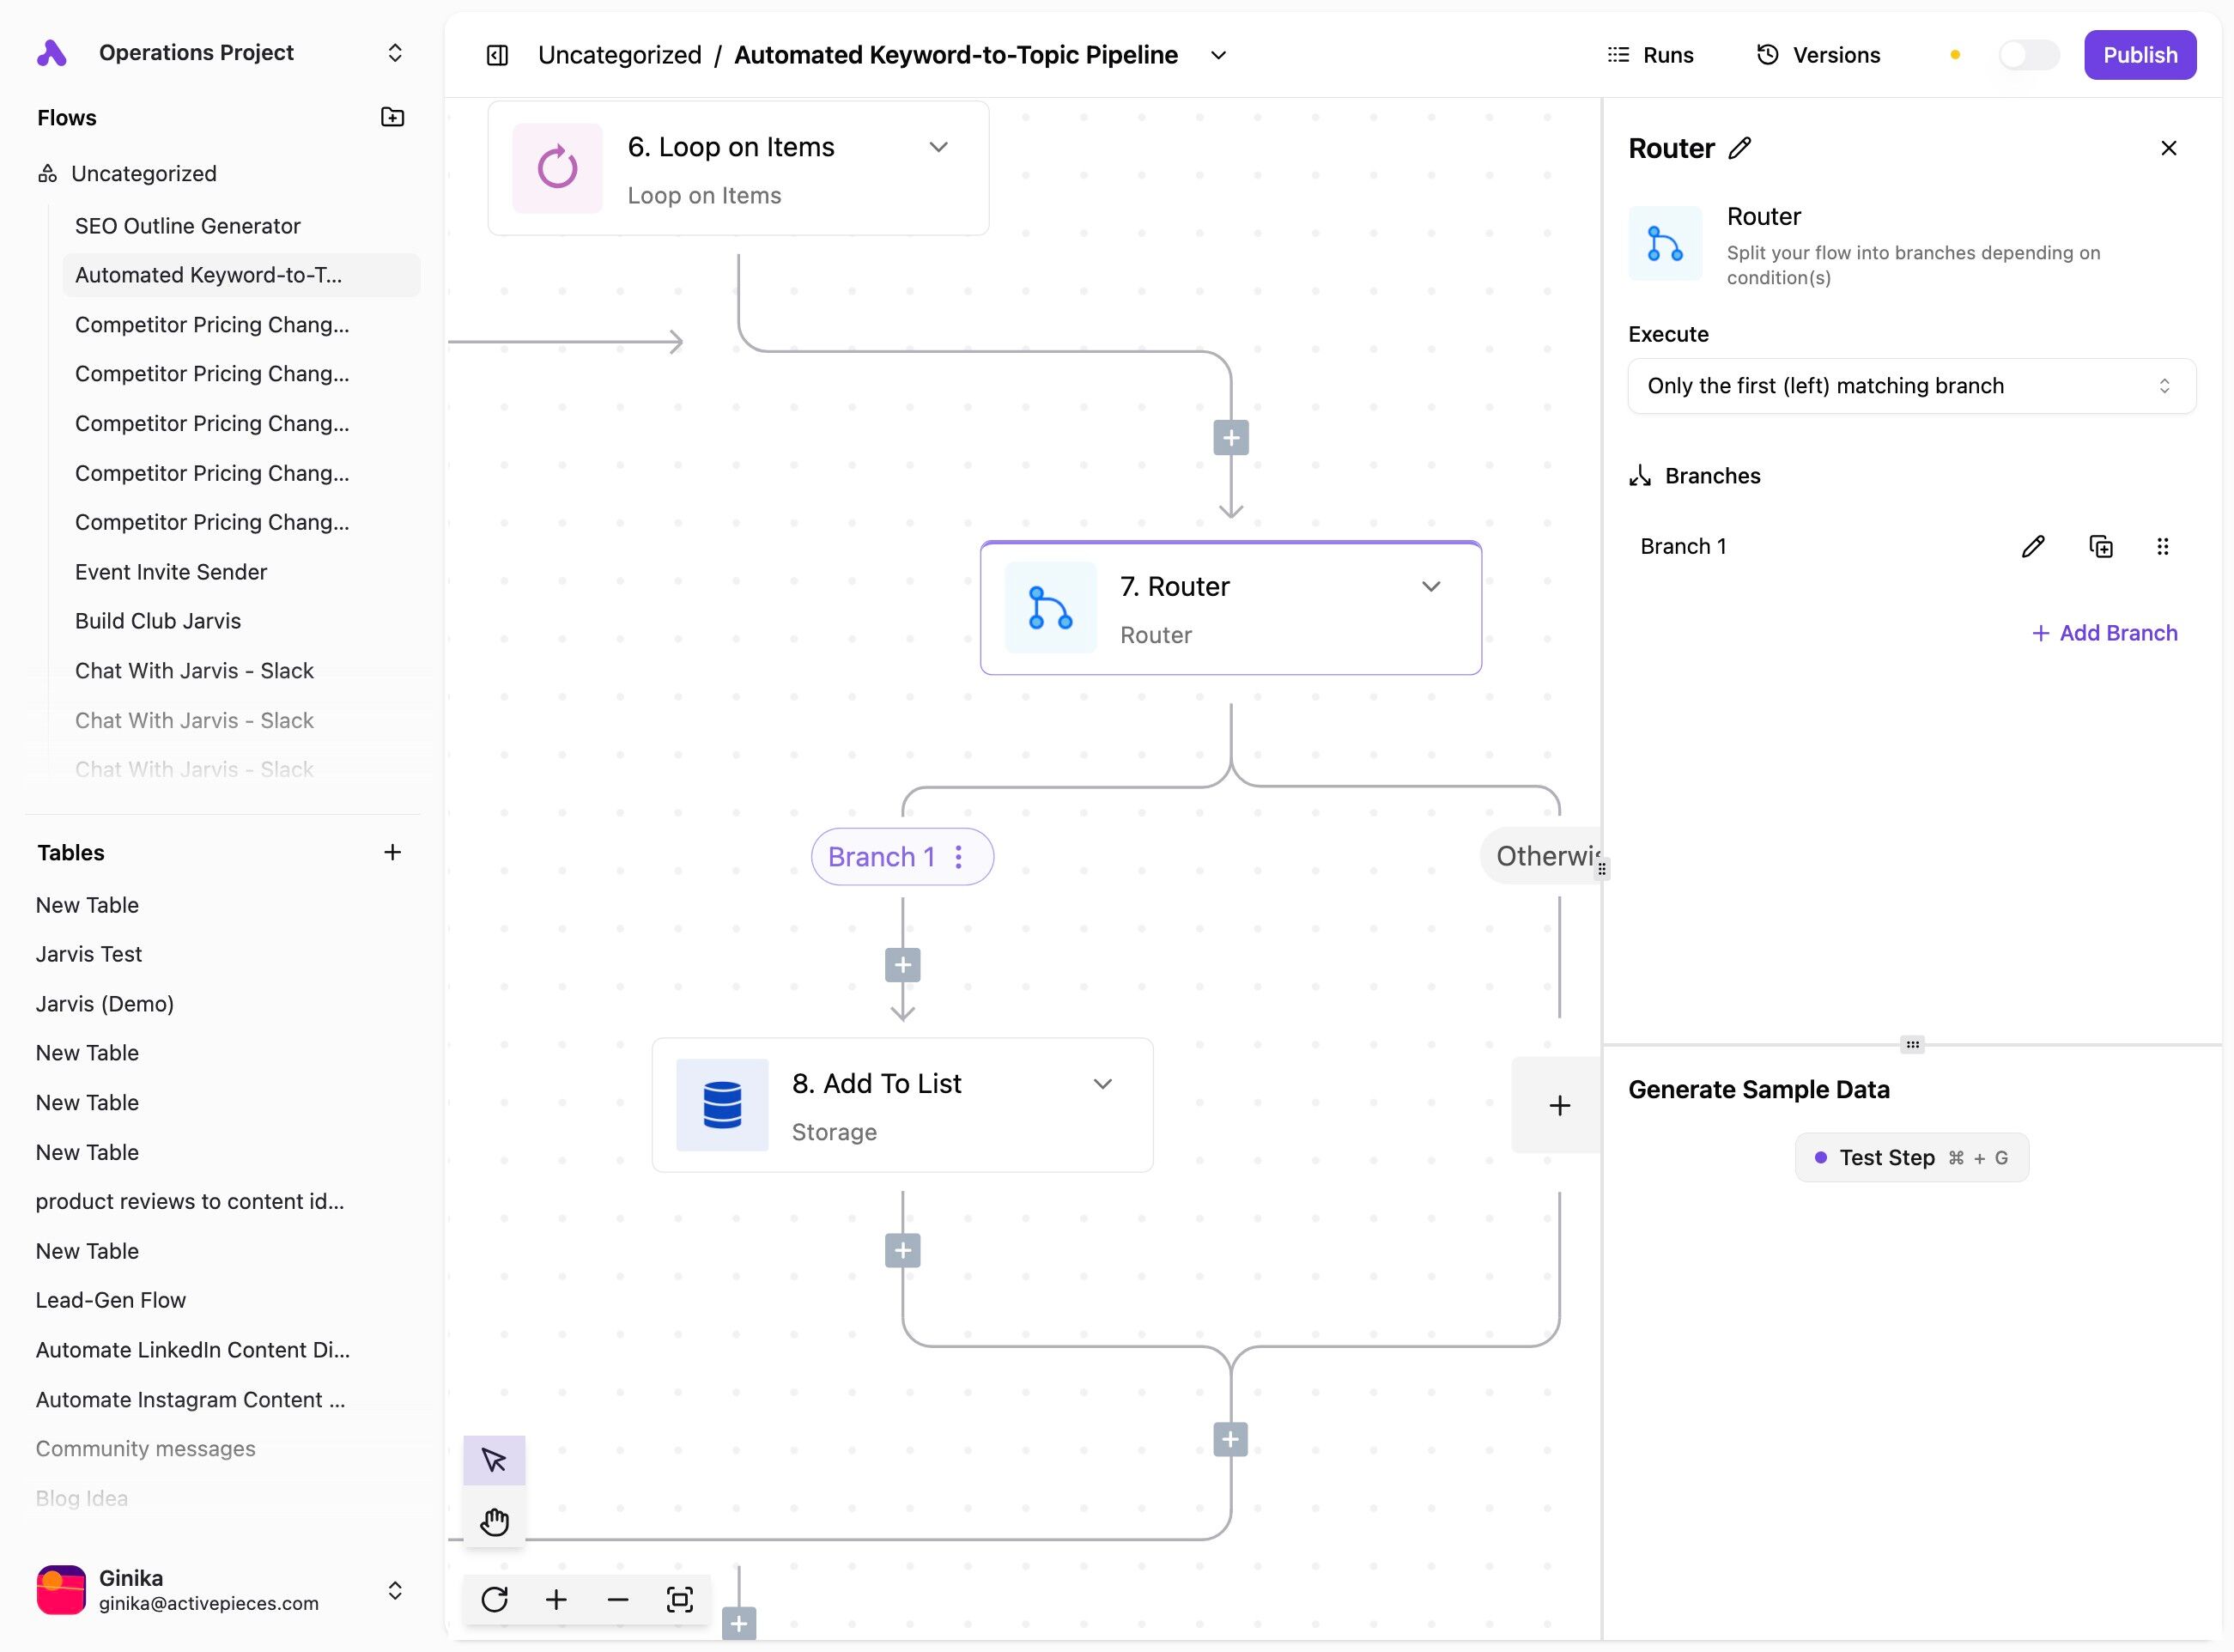Click the panel resize handle above Generate Sample Data

tap(1912, 1044)
